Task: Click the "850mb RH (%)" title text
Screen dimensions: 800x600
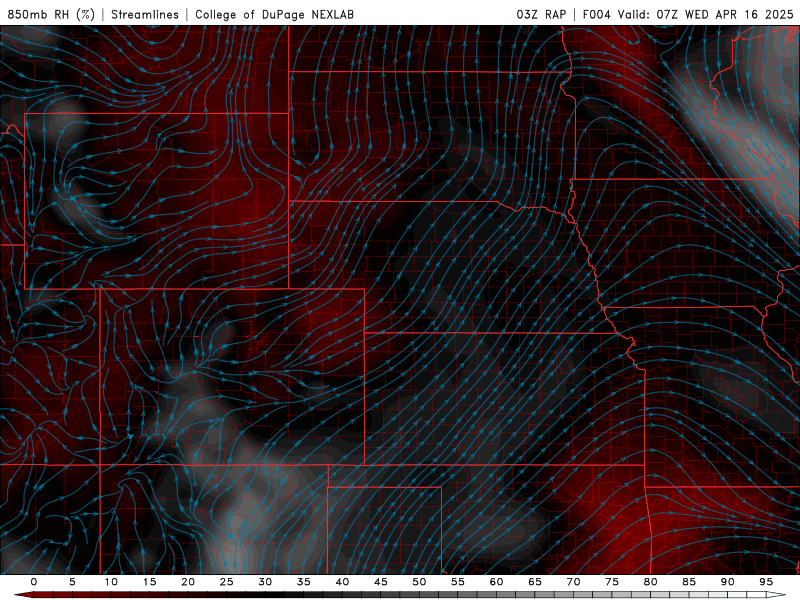Action: (51, 14)
